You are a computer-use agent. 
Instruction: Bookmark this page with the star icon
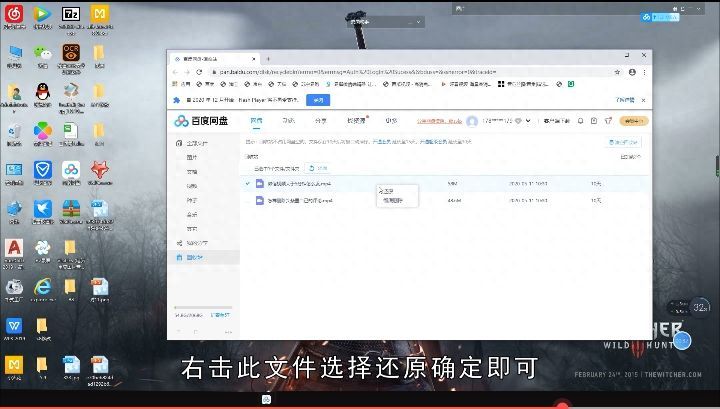pyautogui.click(x=617, y=72)
